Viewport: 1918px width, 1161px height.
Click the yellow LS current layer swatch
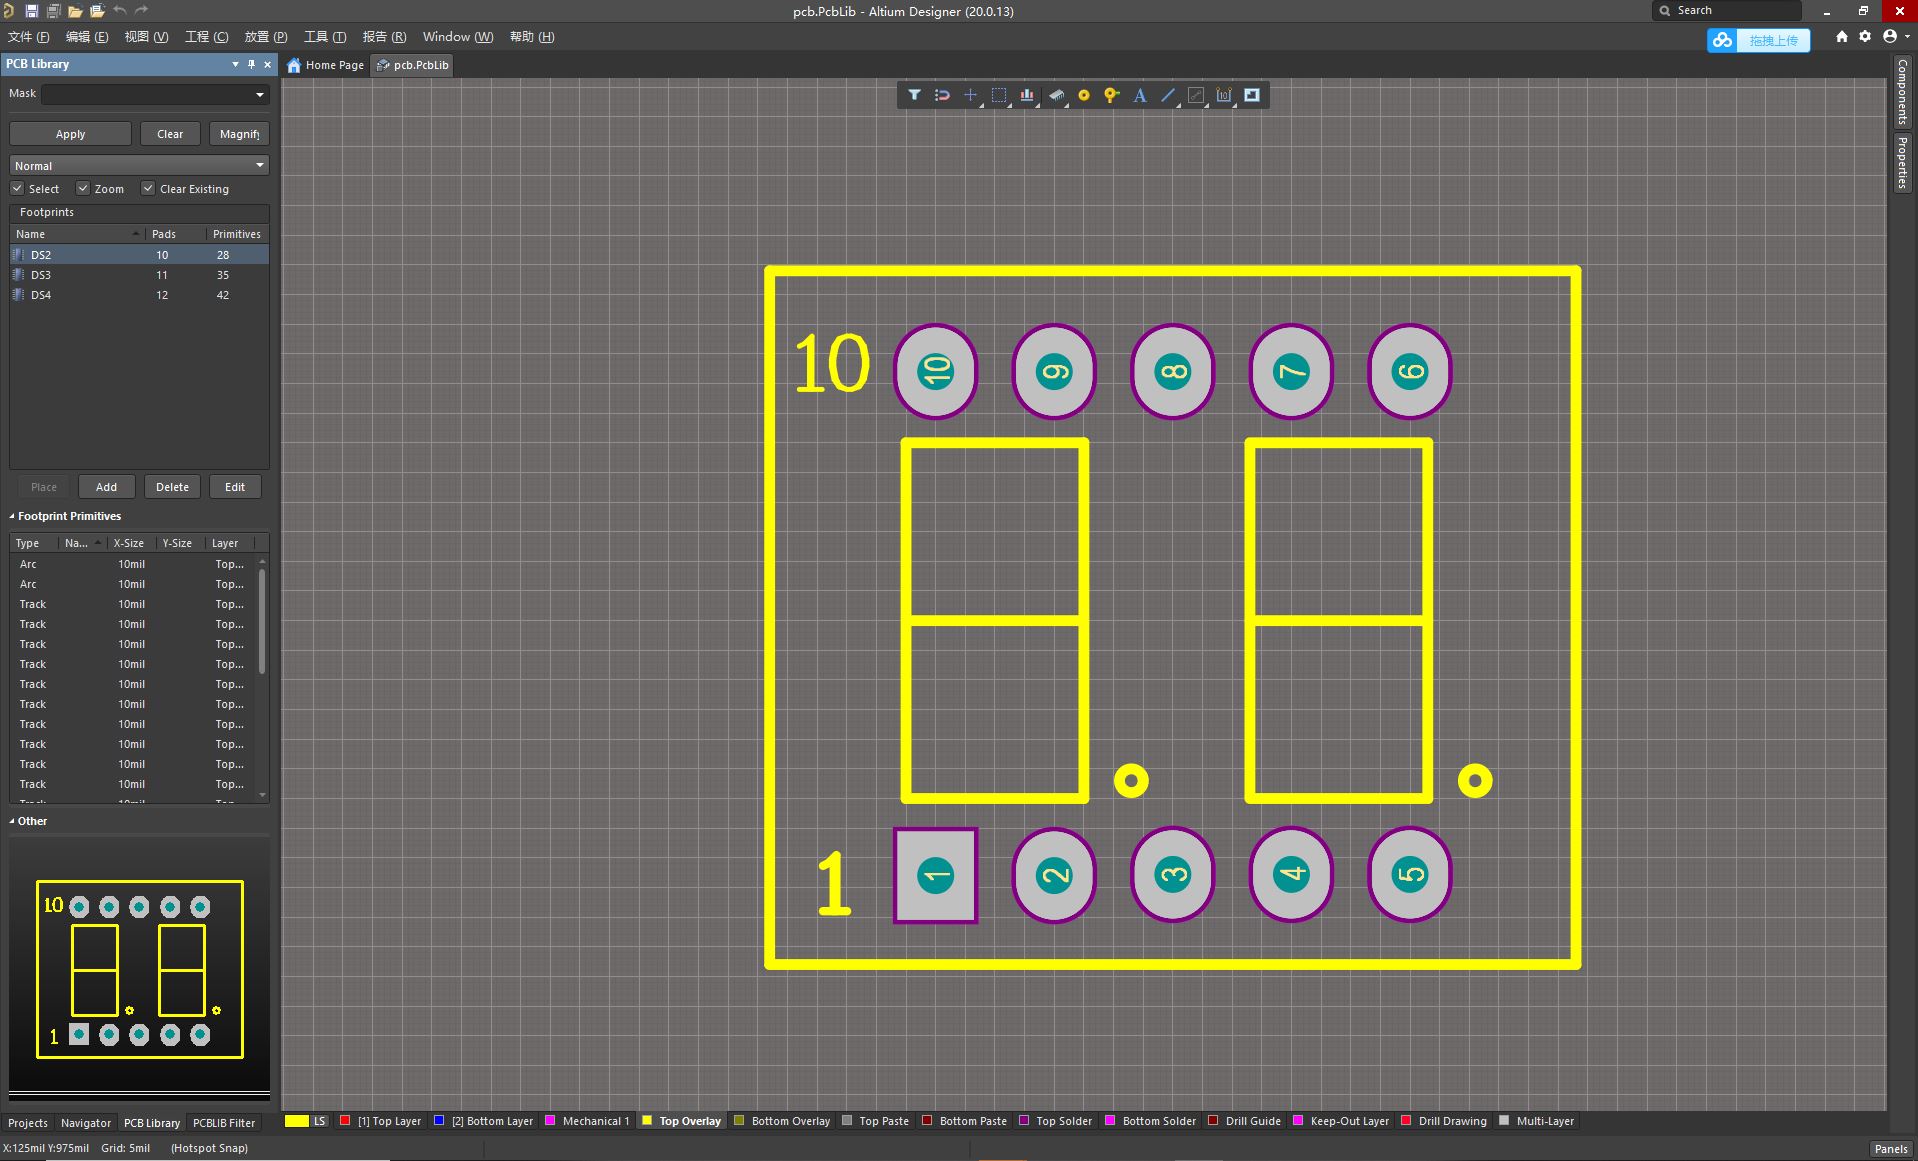297,1121
